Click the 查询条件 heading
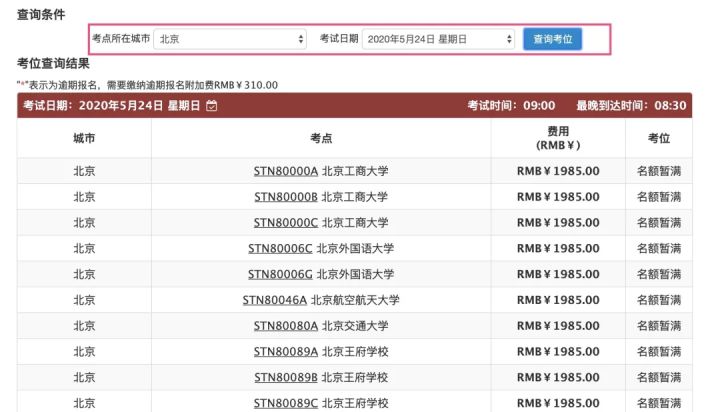Image resolution: width=720 pixels, height=412 pixels. [x=41, y=15]
